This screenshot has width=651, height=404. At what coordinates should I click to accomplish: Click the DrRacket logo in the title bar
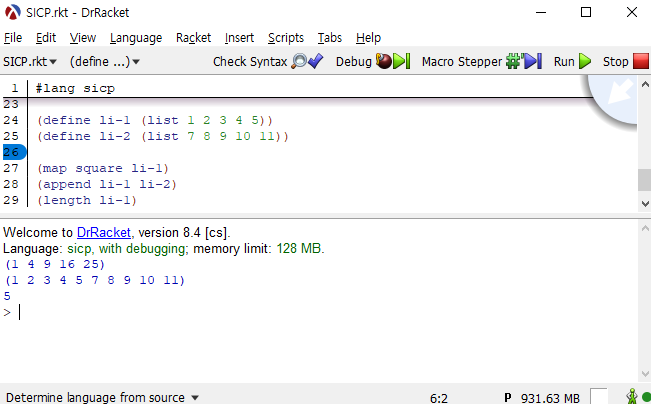(x=13, y=12)
